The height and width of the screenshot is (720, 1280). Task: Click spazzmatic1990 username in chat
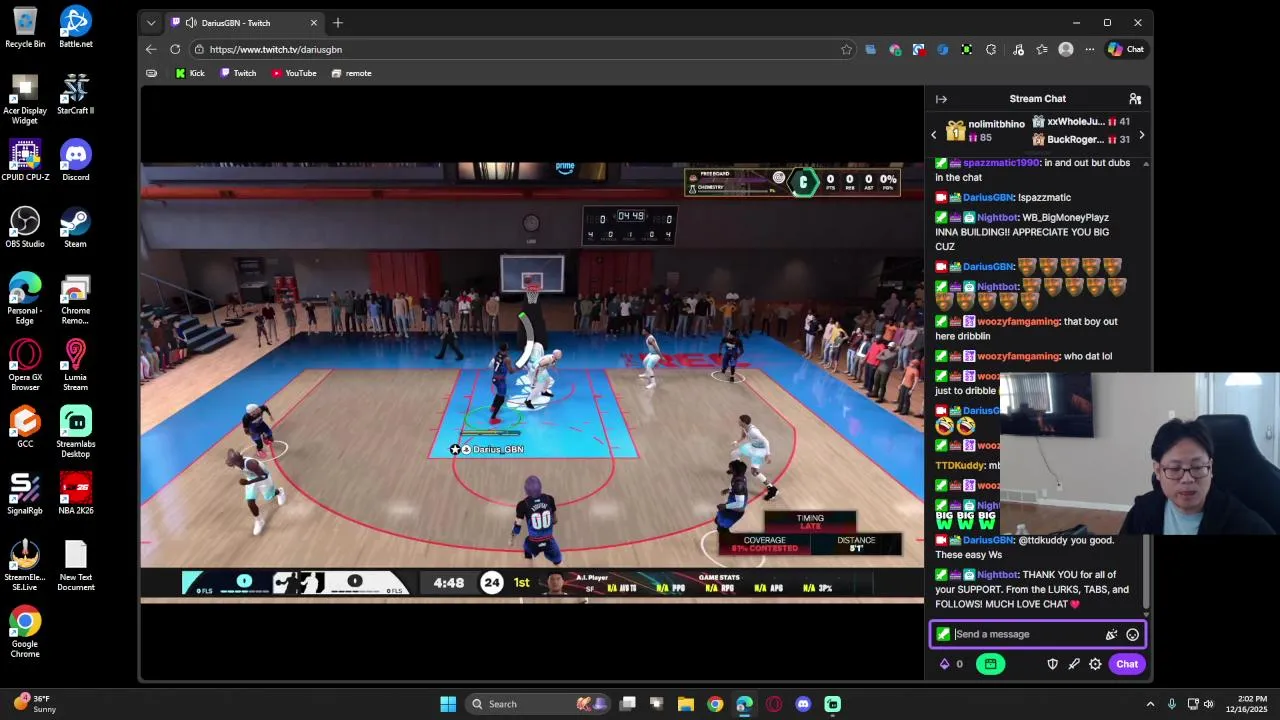(1001, 162)
